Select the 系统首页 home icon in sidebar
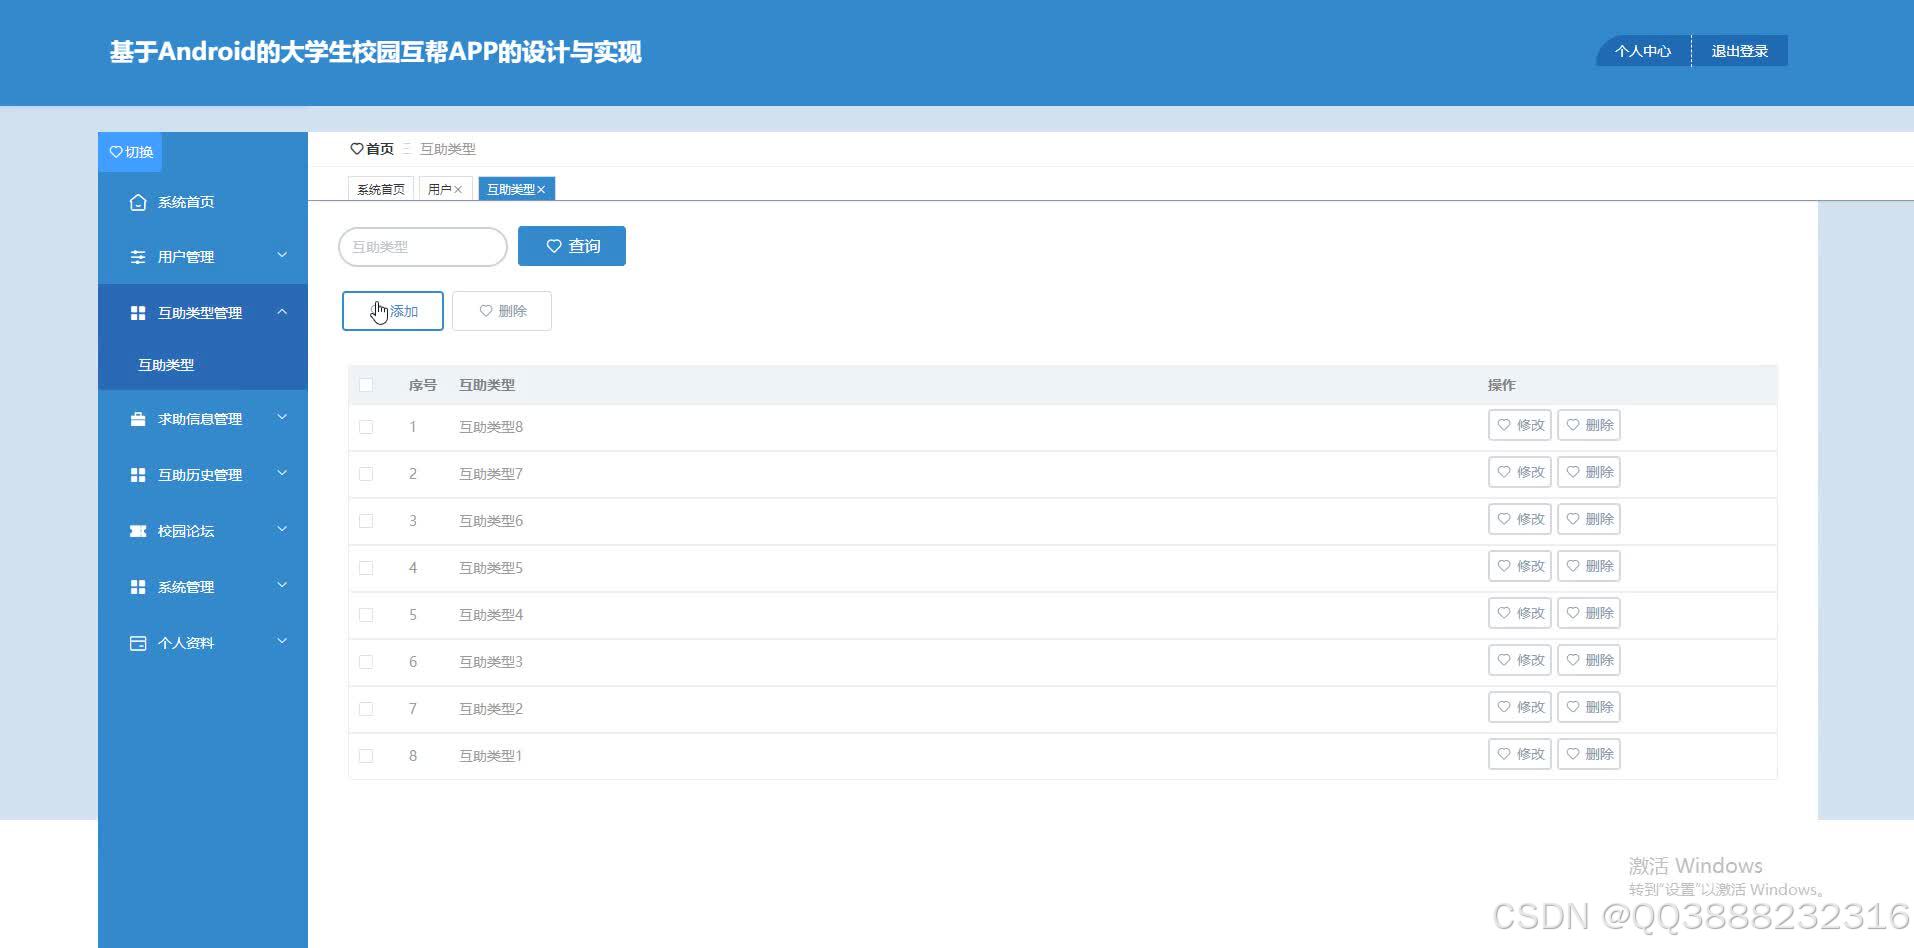The image size is (1914, 948). point(138,202)
